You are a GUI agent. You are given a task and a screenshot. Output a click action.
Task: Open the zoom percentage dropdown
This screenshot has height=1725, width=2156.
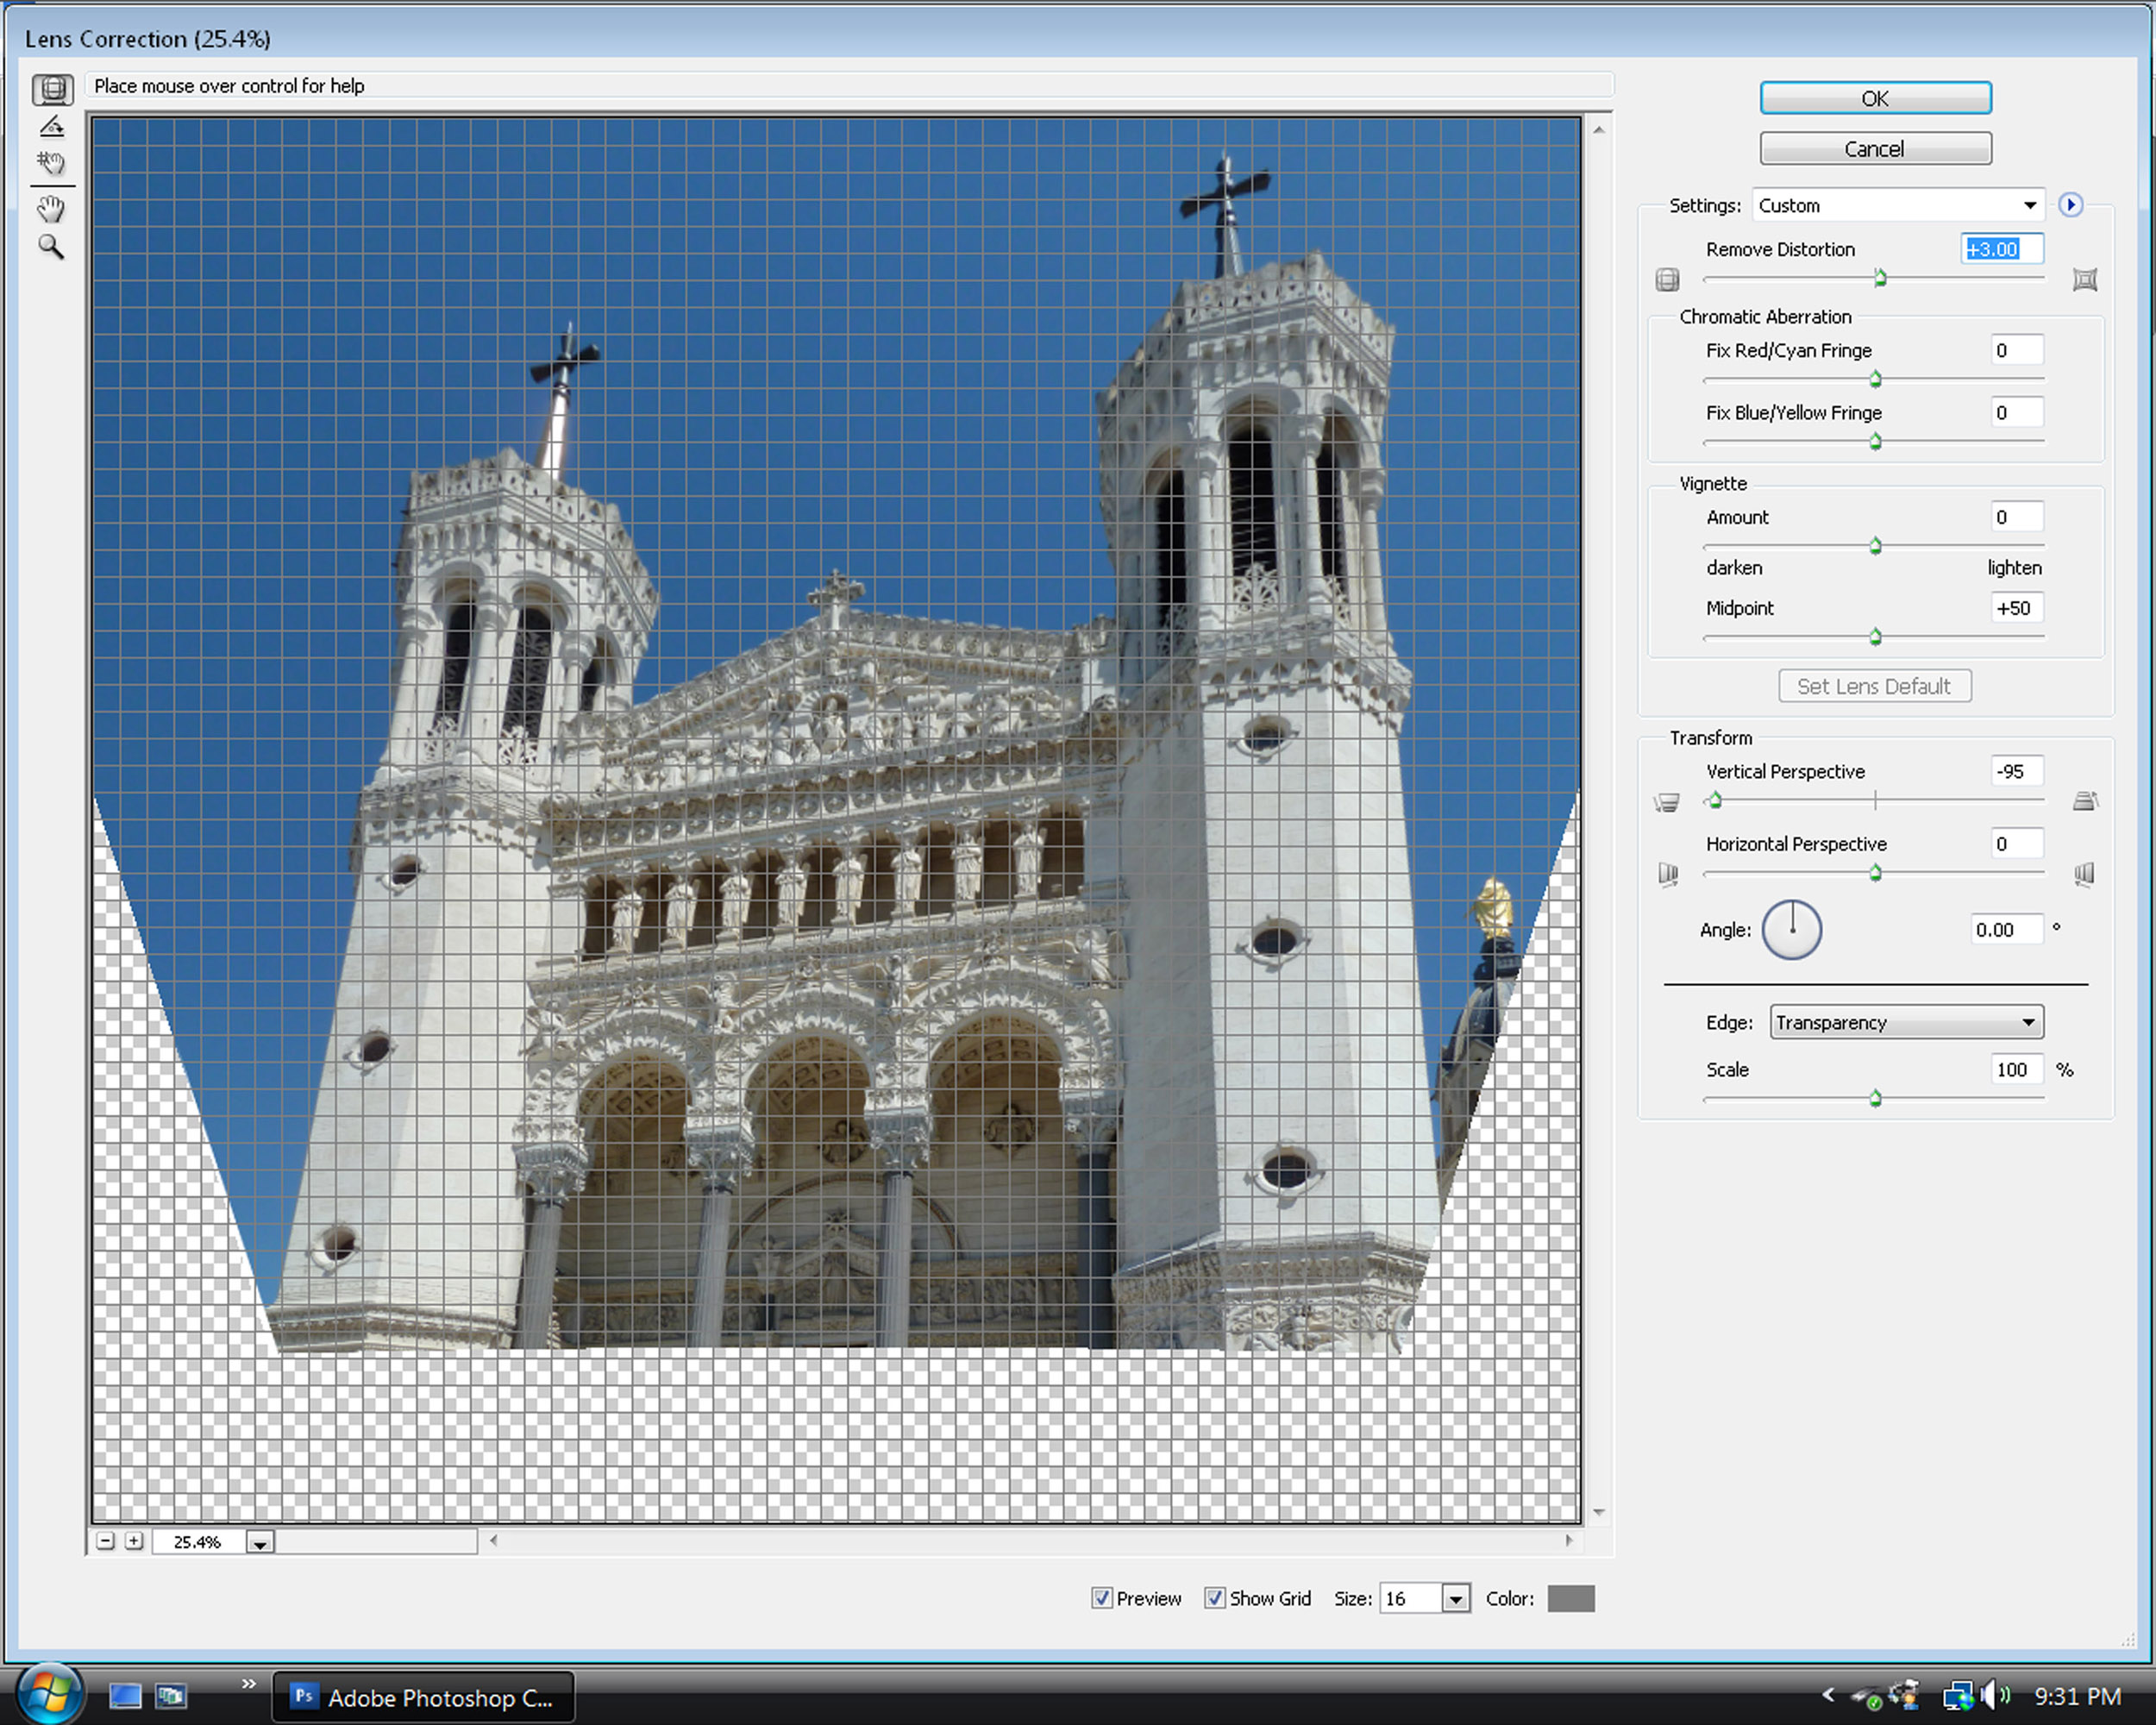(x=260, y=1543)
